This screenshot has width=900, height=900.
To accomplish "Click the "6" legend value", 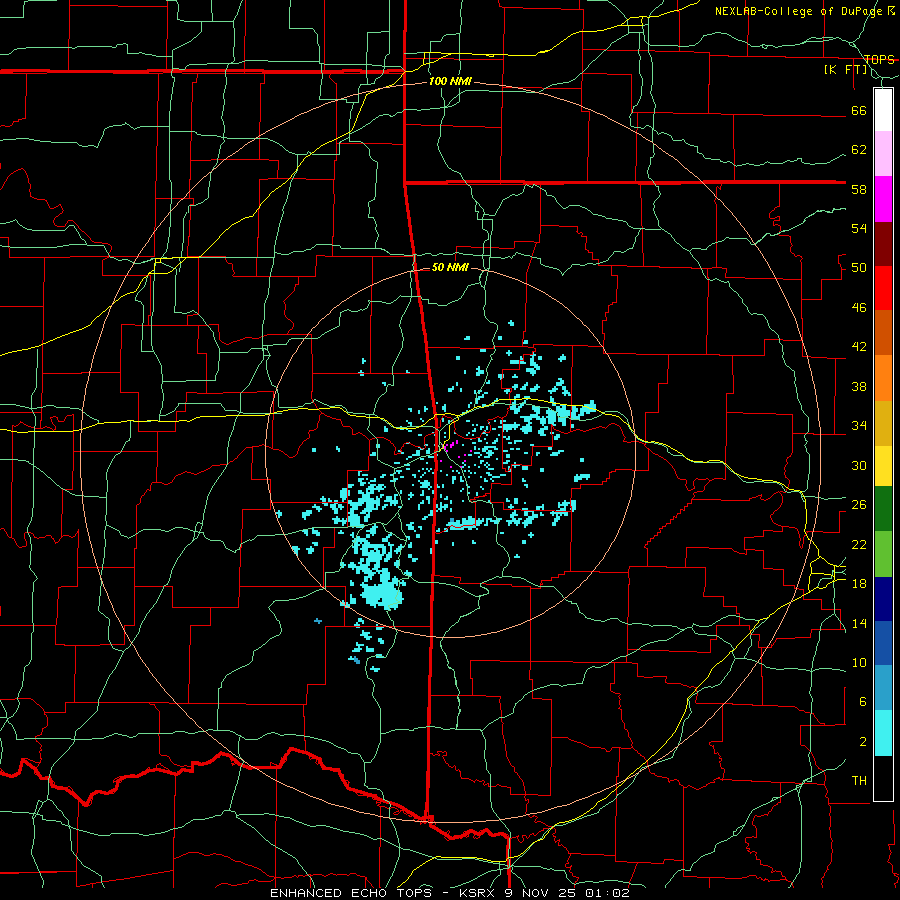I will [862, 702].
